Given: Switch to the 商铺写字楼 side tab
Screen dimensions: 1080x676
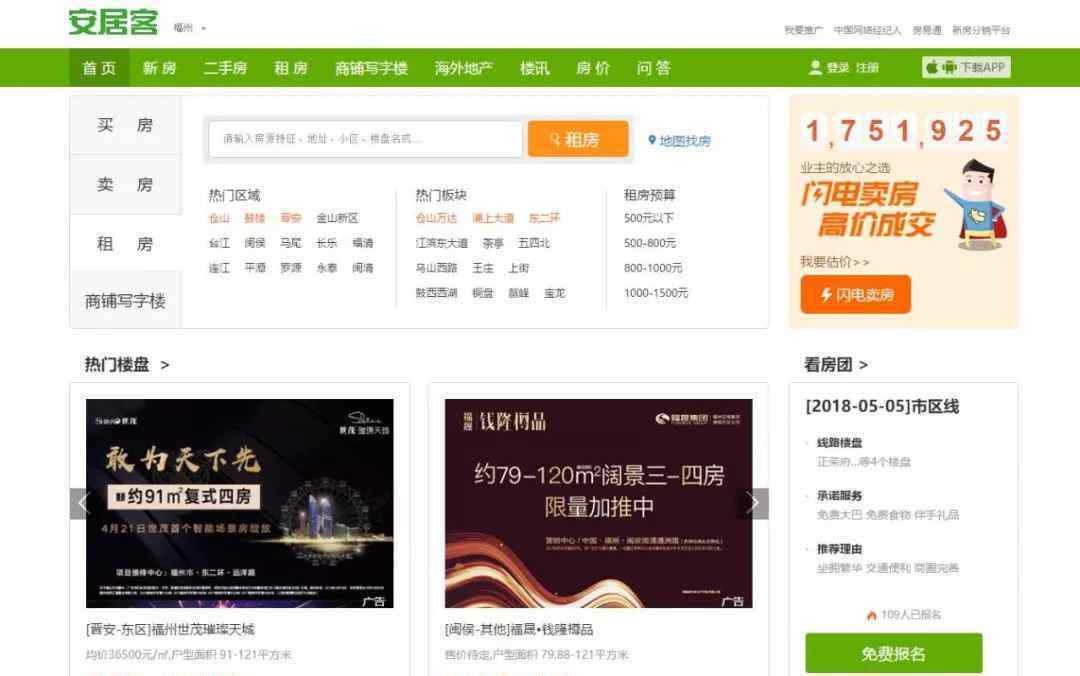Looking at the screenshot, I should coord(125,301).
